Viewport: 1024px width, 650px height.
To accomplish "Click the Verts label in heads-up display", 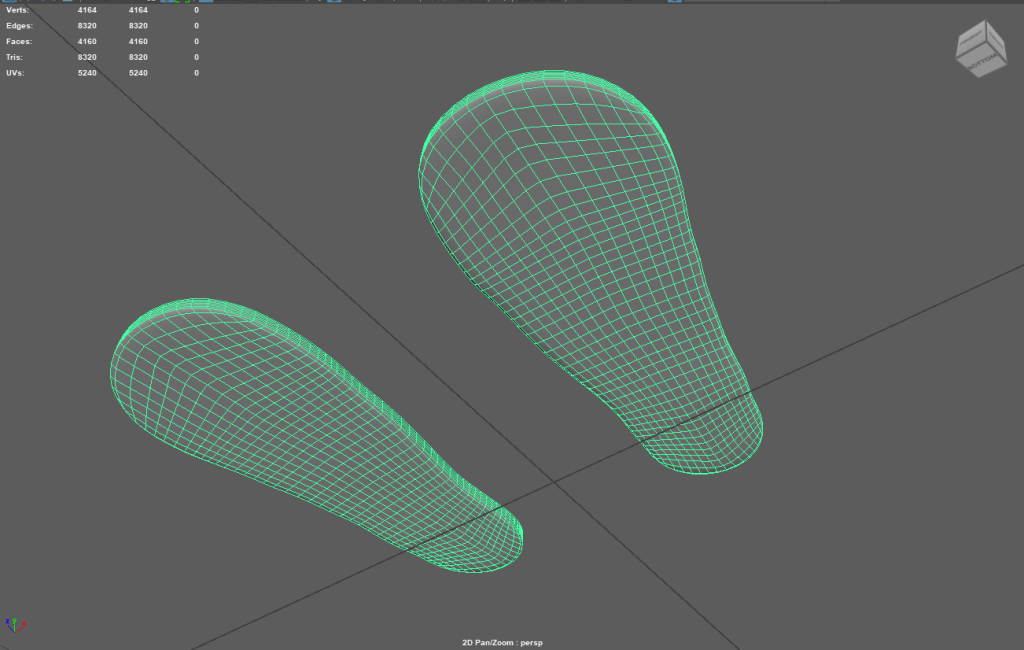I will pyautogui.click(x=18, y=10).
